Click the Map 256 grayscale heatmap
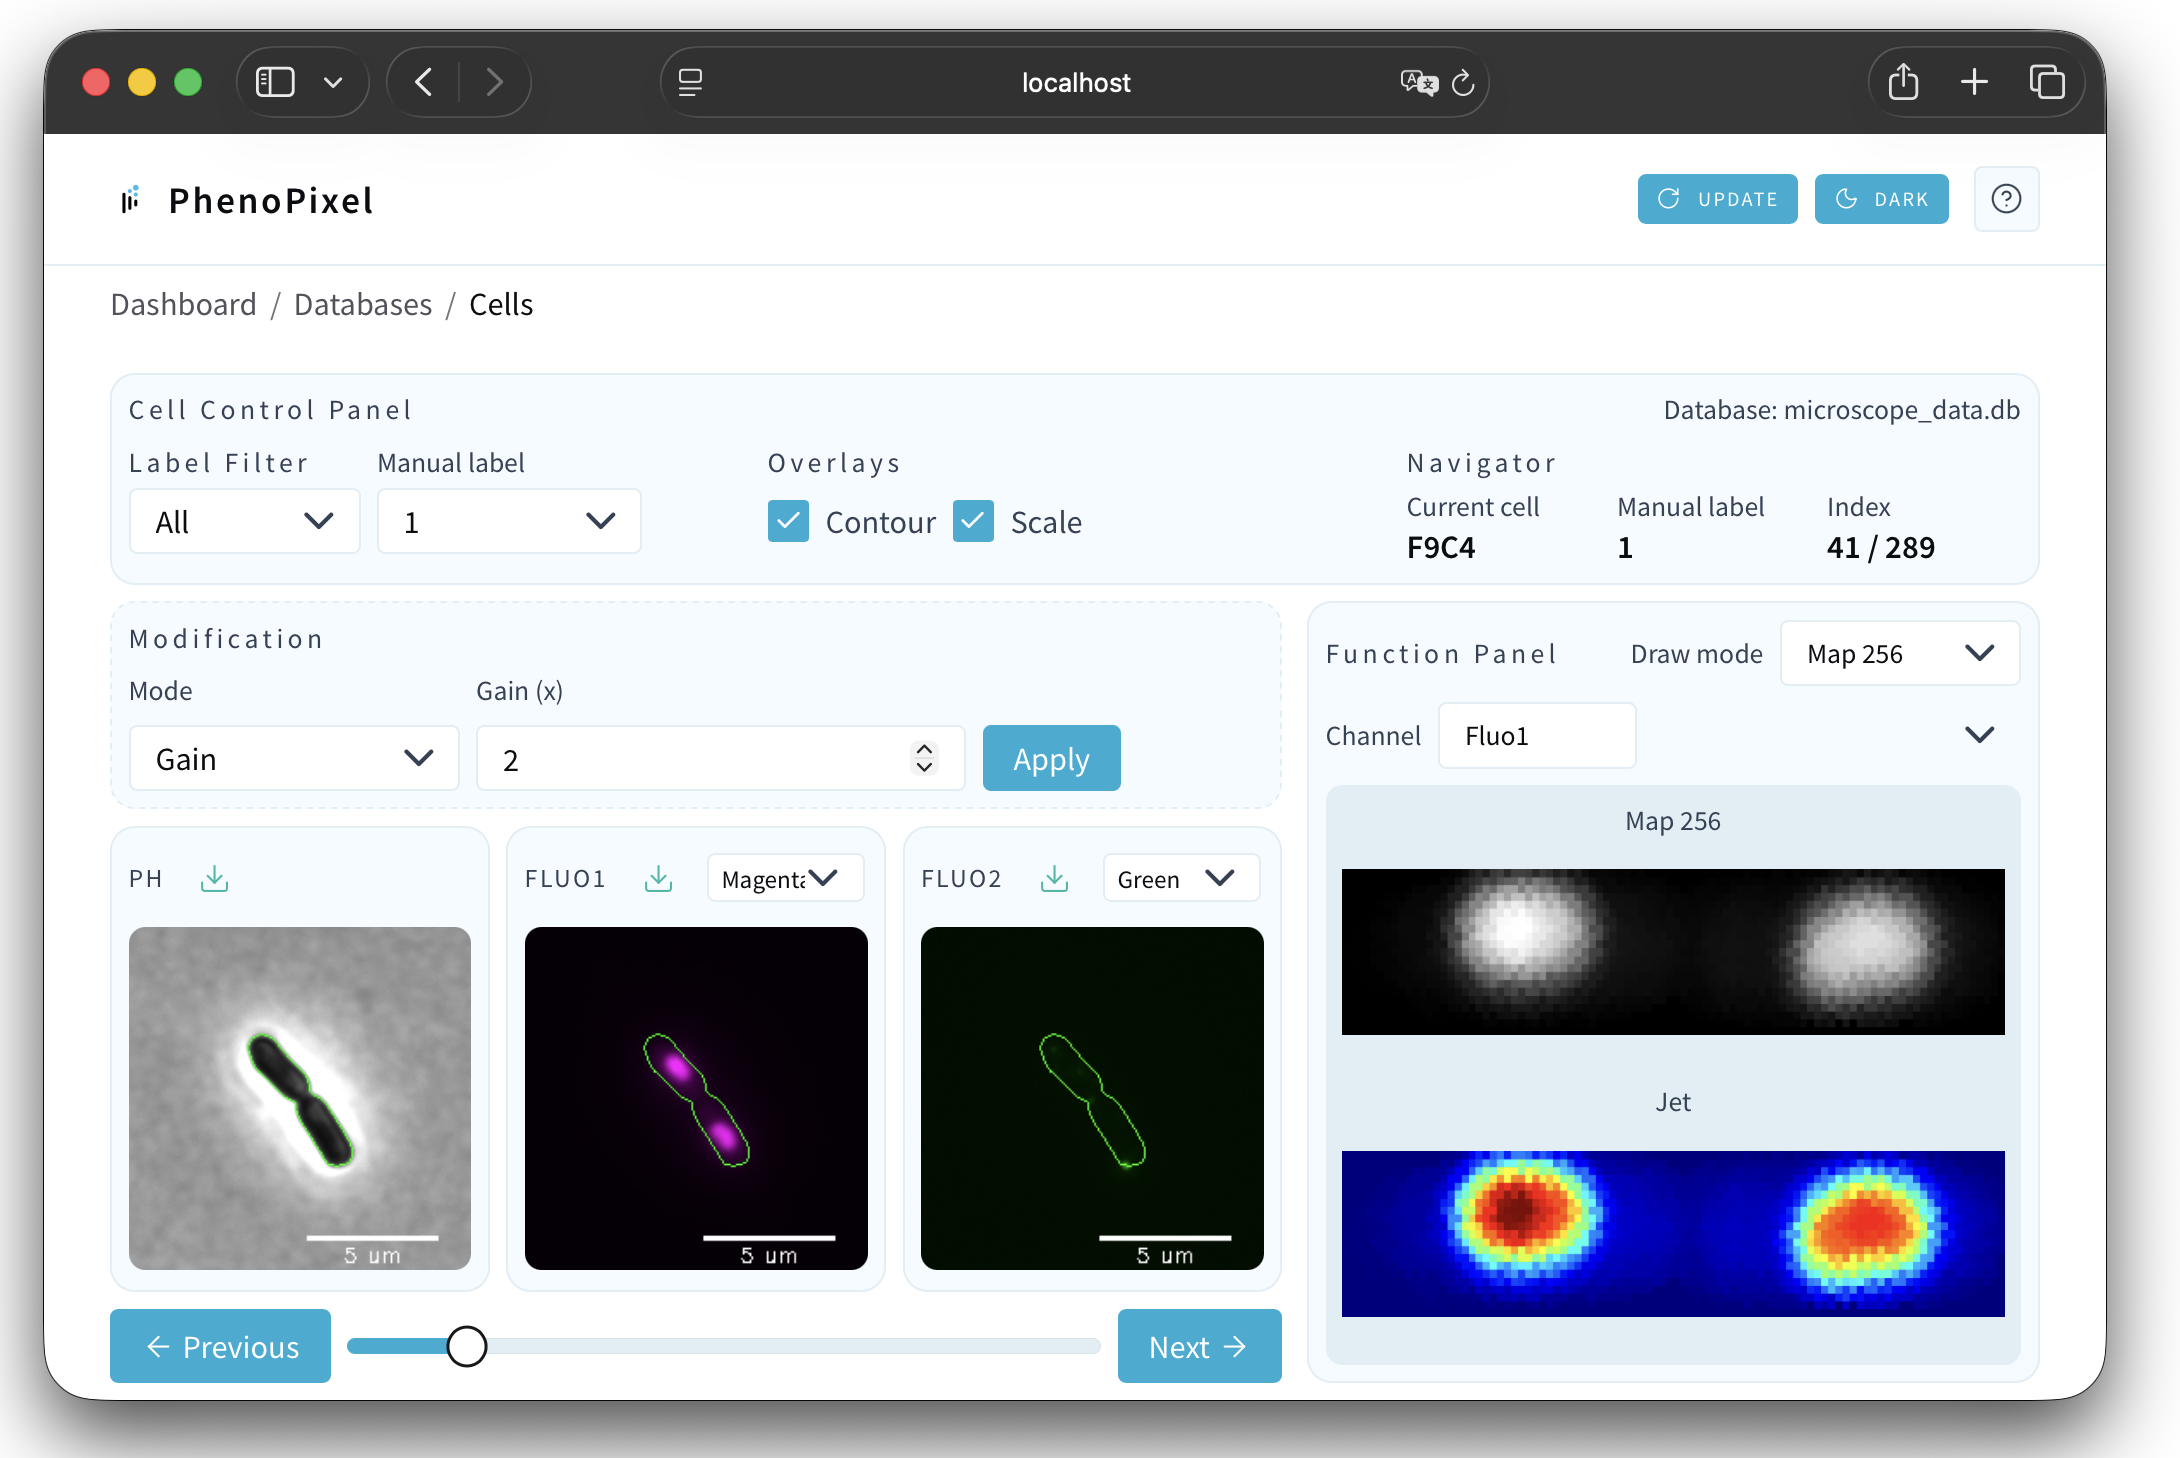Viewport: 2180px width, 1458px height. (x=1673, y=951)
